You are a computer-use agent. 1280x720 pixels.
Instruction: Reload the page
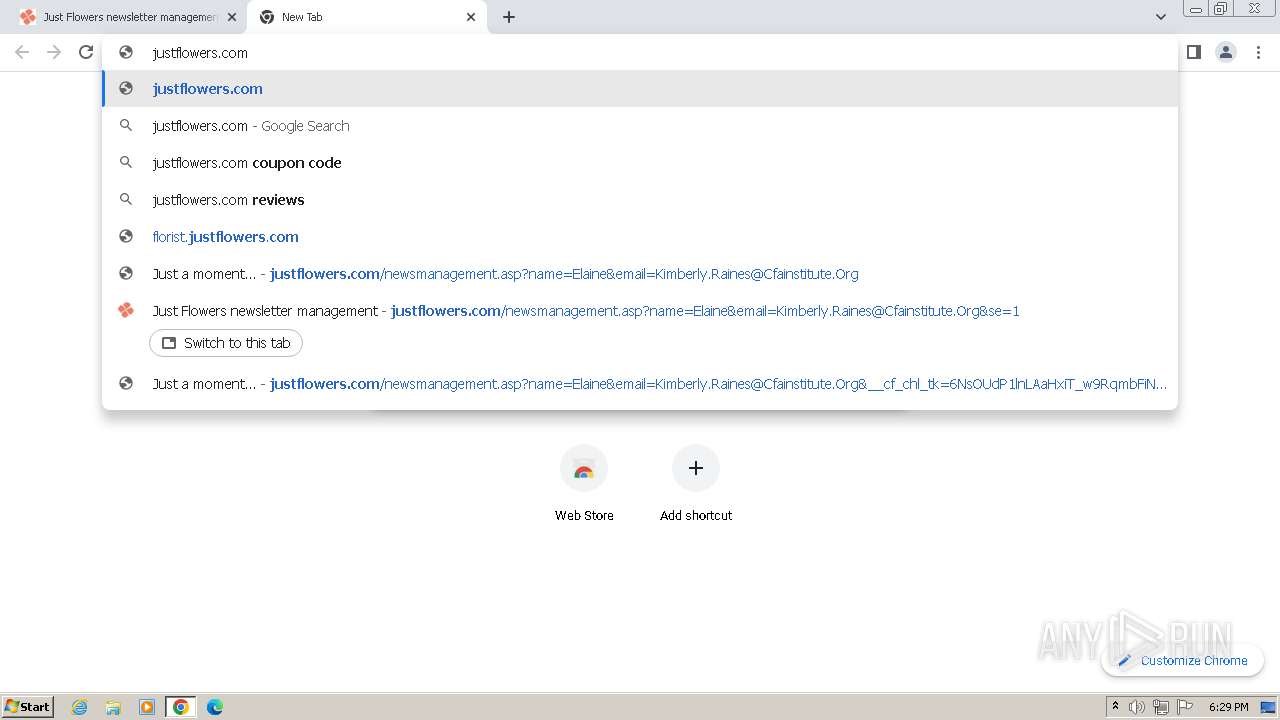[x=86, y=52]
